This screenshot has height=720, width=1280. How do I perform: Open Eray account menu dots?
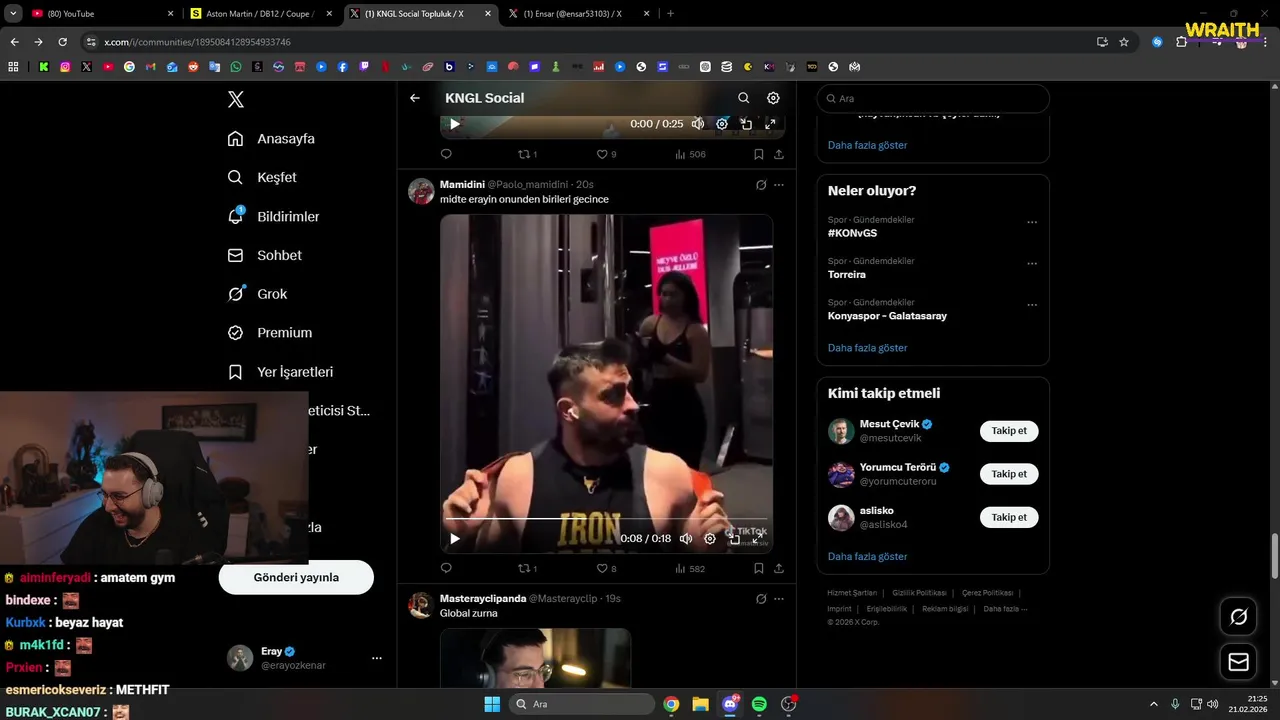(x=377, y=658)
